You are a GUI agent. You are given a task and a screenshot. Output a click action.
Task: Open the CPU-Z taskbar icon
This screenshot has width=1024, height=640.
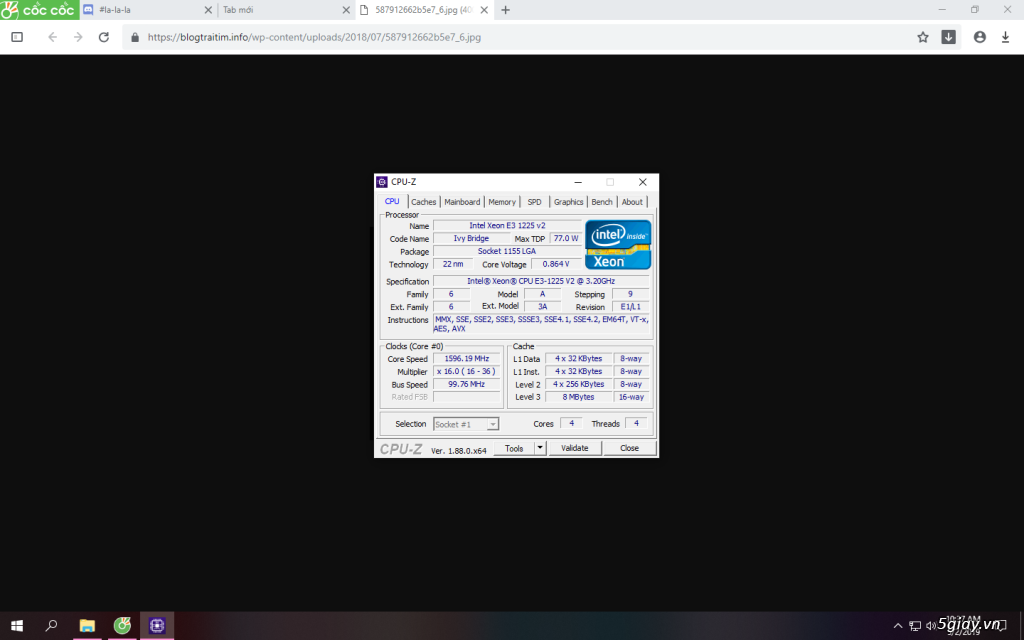tap(157, 626)
